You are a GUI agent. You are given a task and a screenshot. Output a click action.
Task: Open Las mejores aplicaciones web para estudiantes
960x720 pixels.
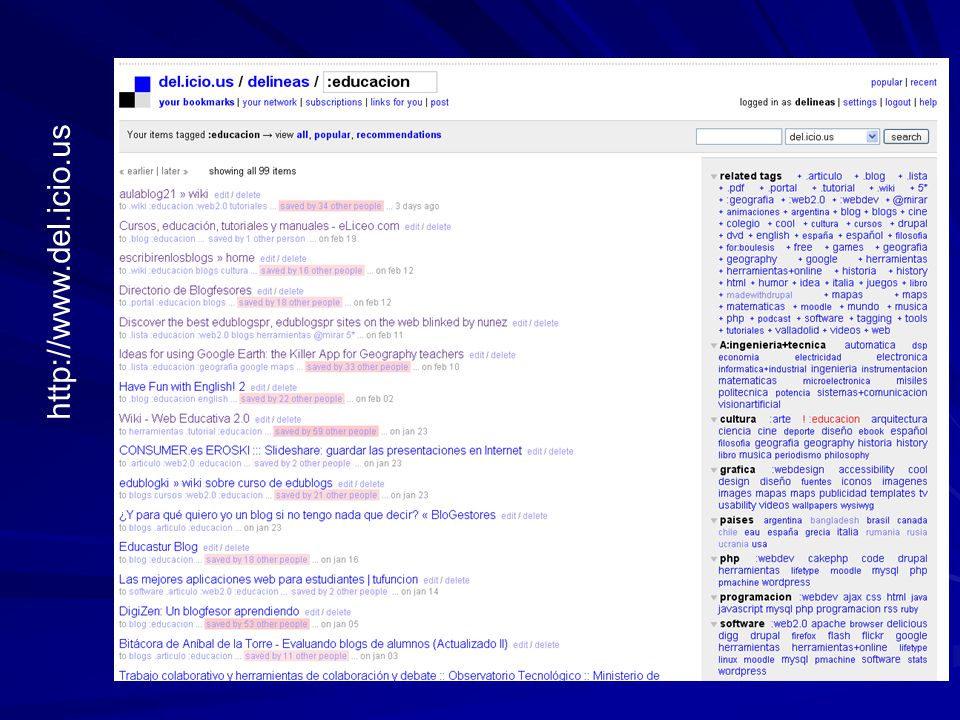[268, 579]
